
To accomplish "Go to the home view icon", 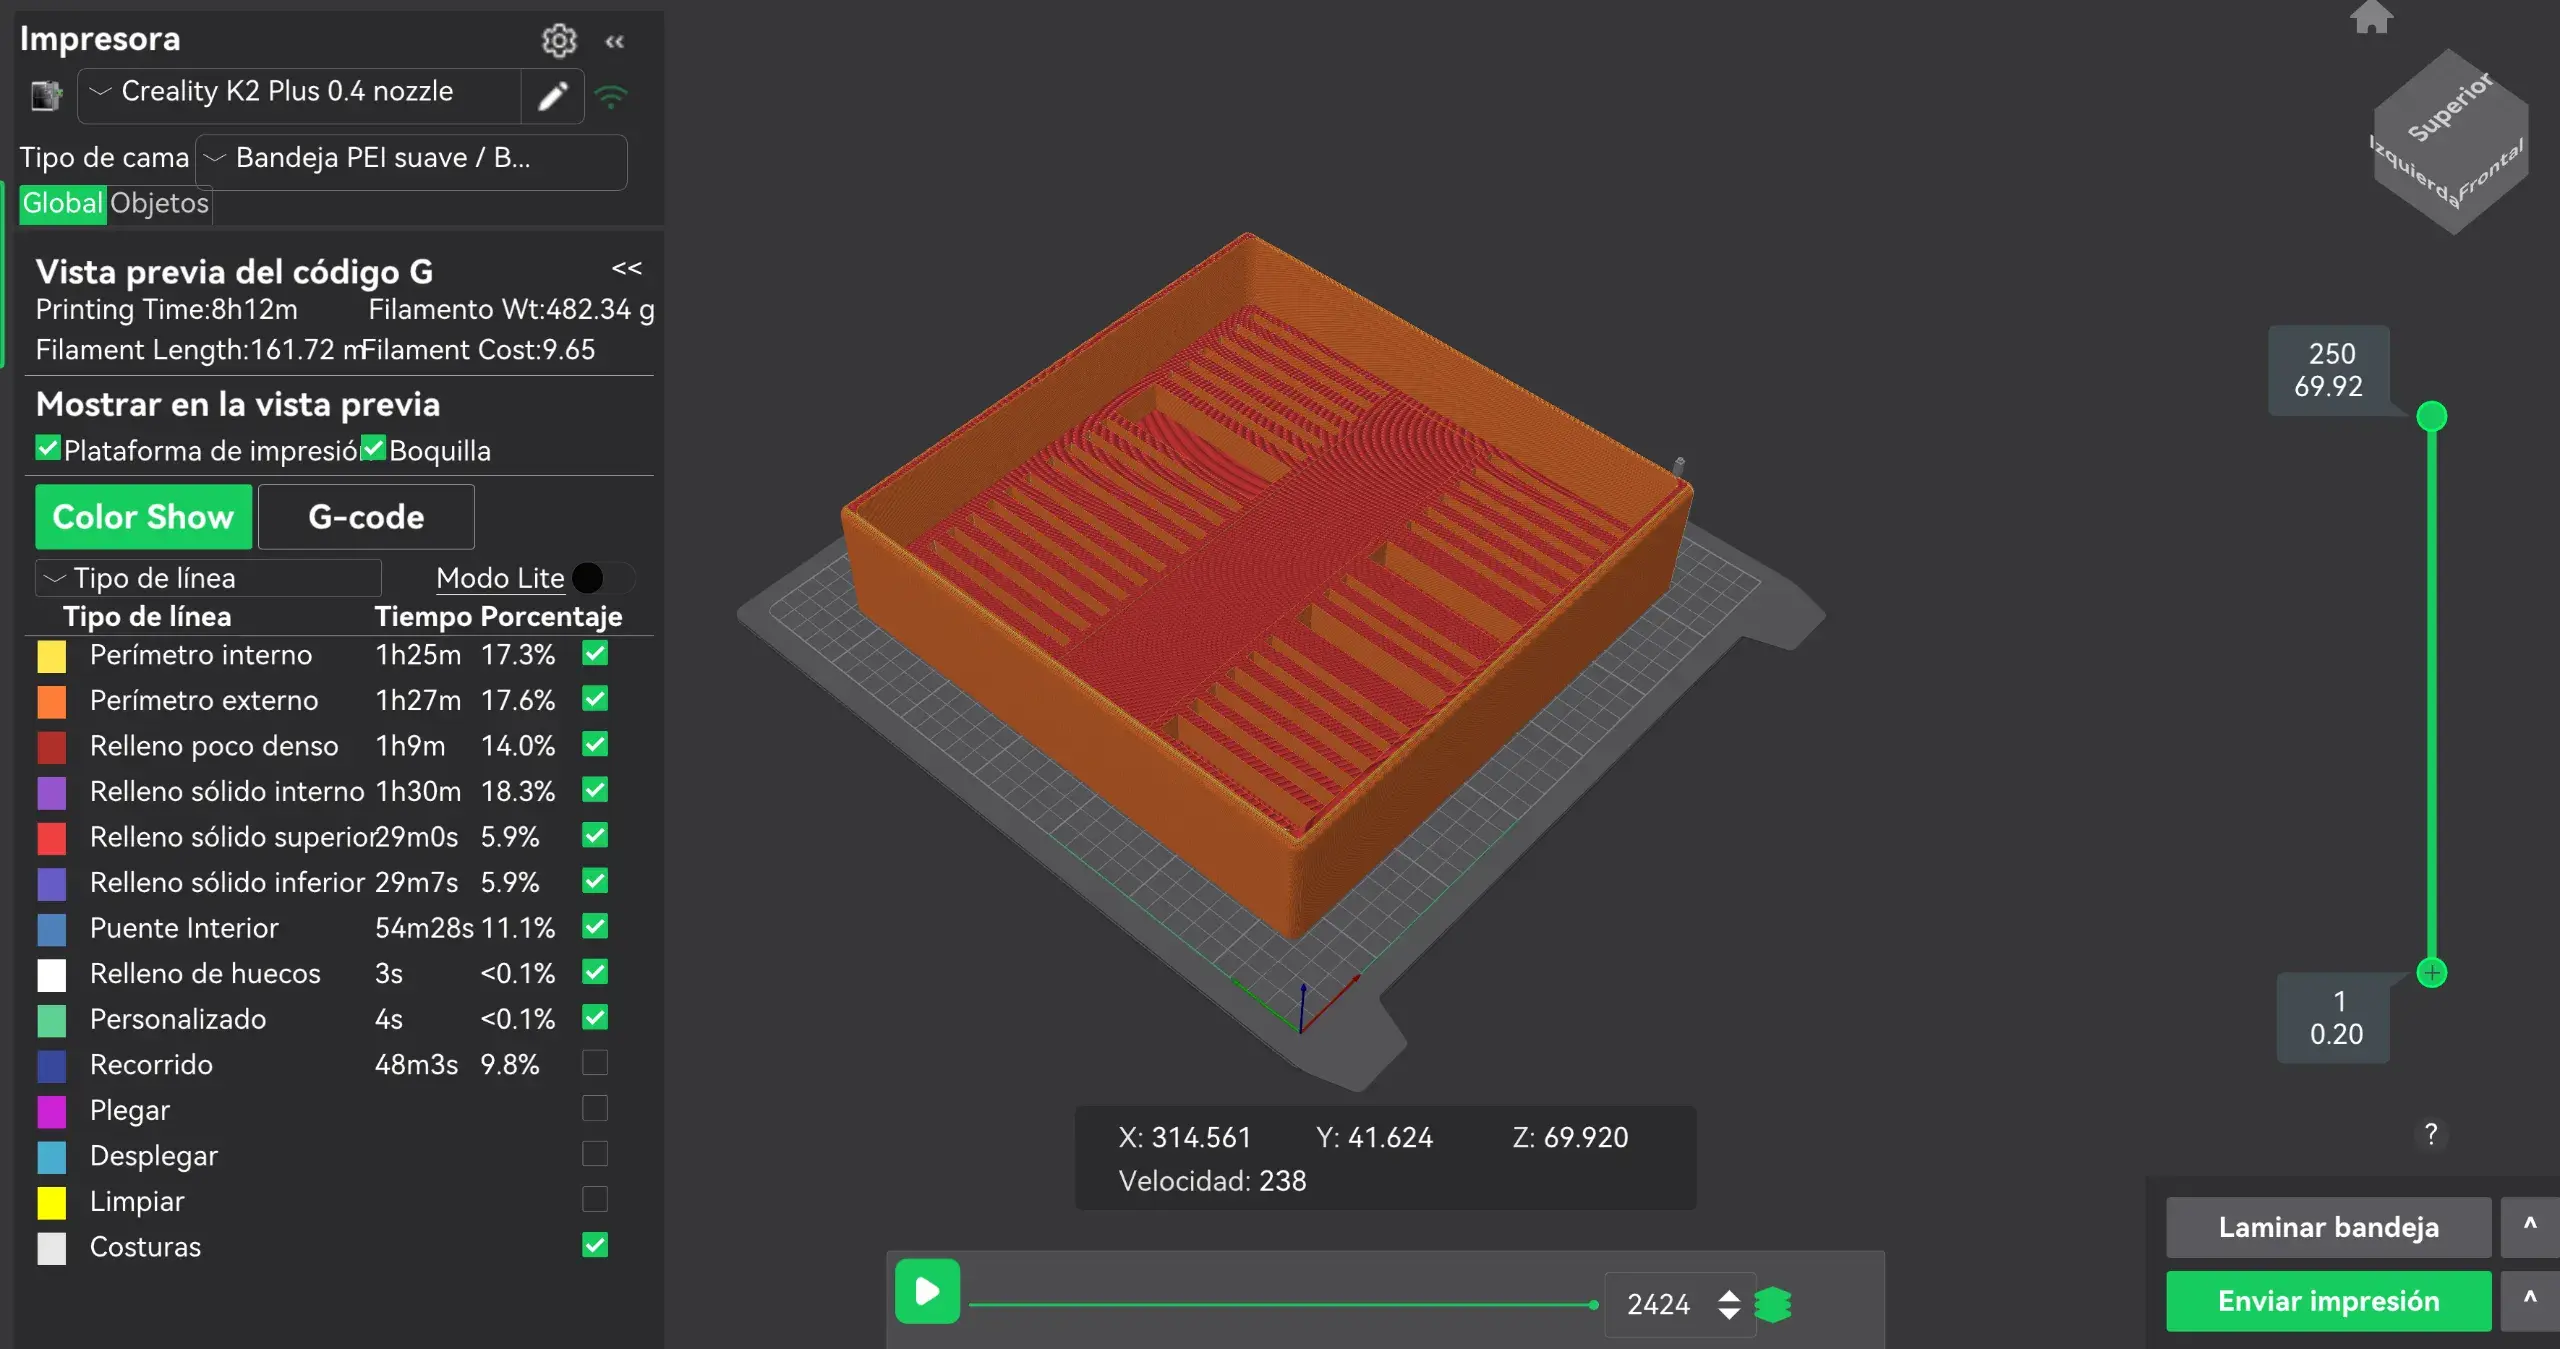I will (2371, 16).
